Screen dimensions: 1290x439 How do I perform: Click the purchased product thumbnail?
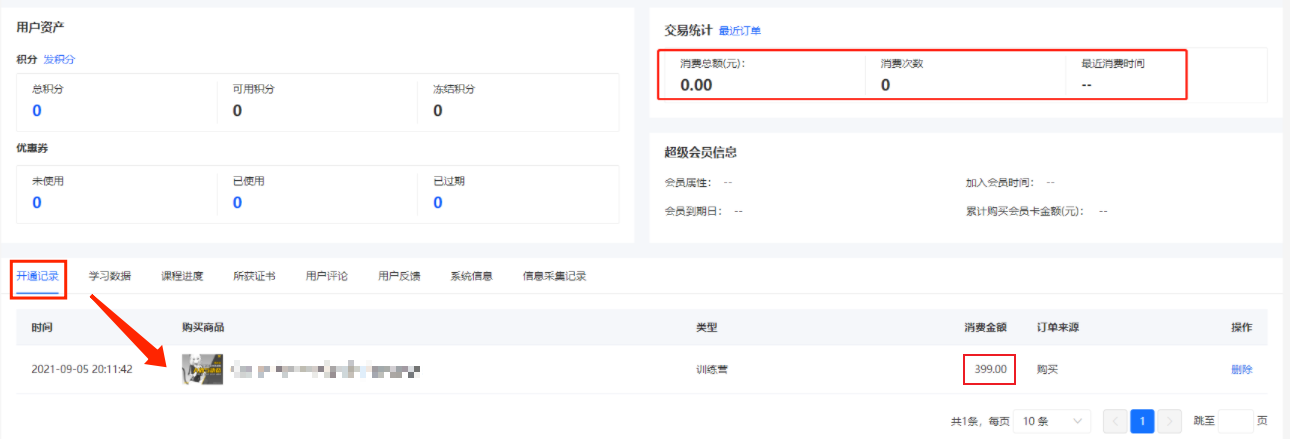pos(202,369)
